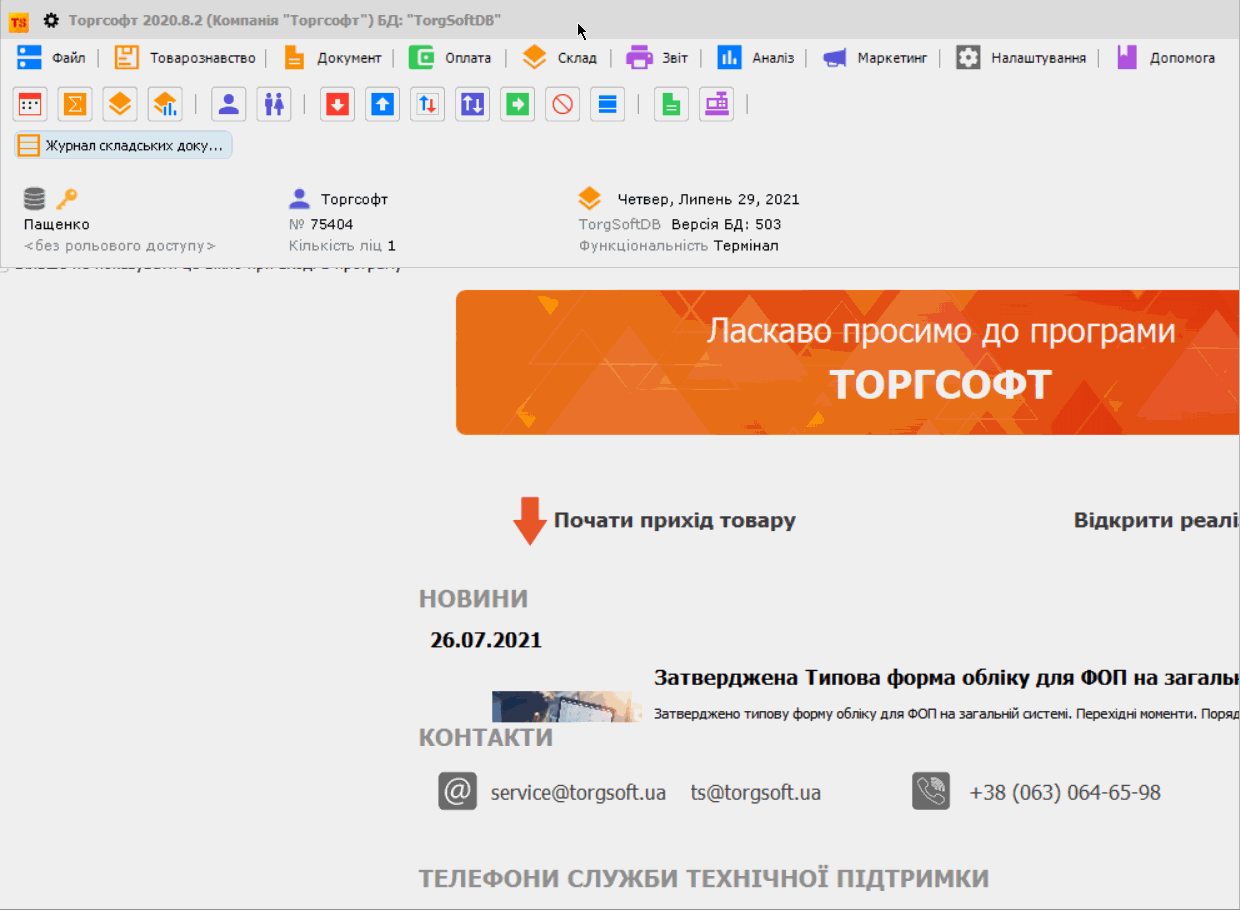
Task: Click the blue up arrow toolbar icon
Action: [x=382, y=104]
